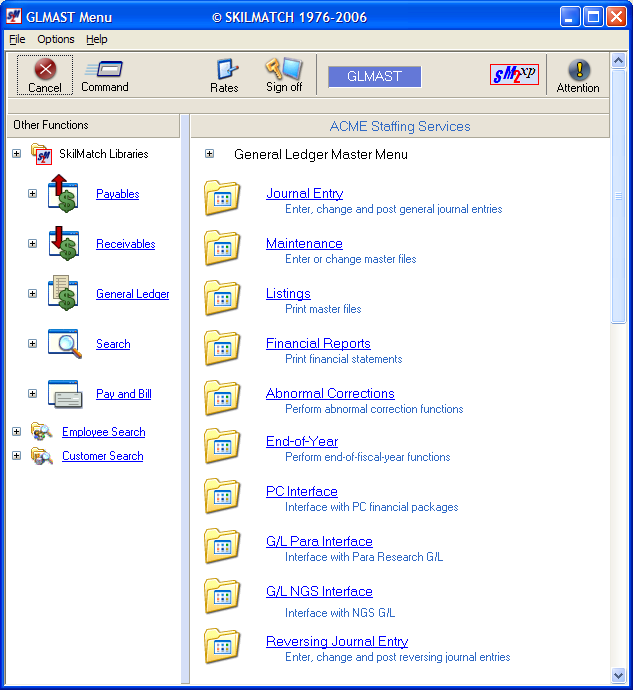Click the General Ledger sidebar icon

[63, 293]
